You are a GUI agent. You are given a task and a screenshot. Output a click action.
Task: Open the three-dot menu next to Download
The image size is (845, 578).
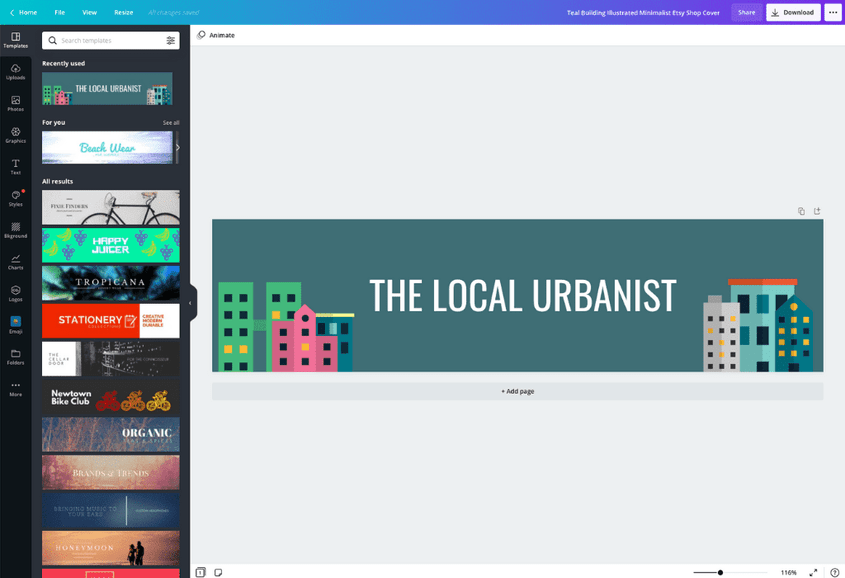pos(833,12)
